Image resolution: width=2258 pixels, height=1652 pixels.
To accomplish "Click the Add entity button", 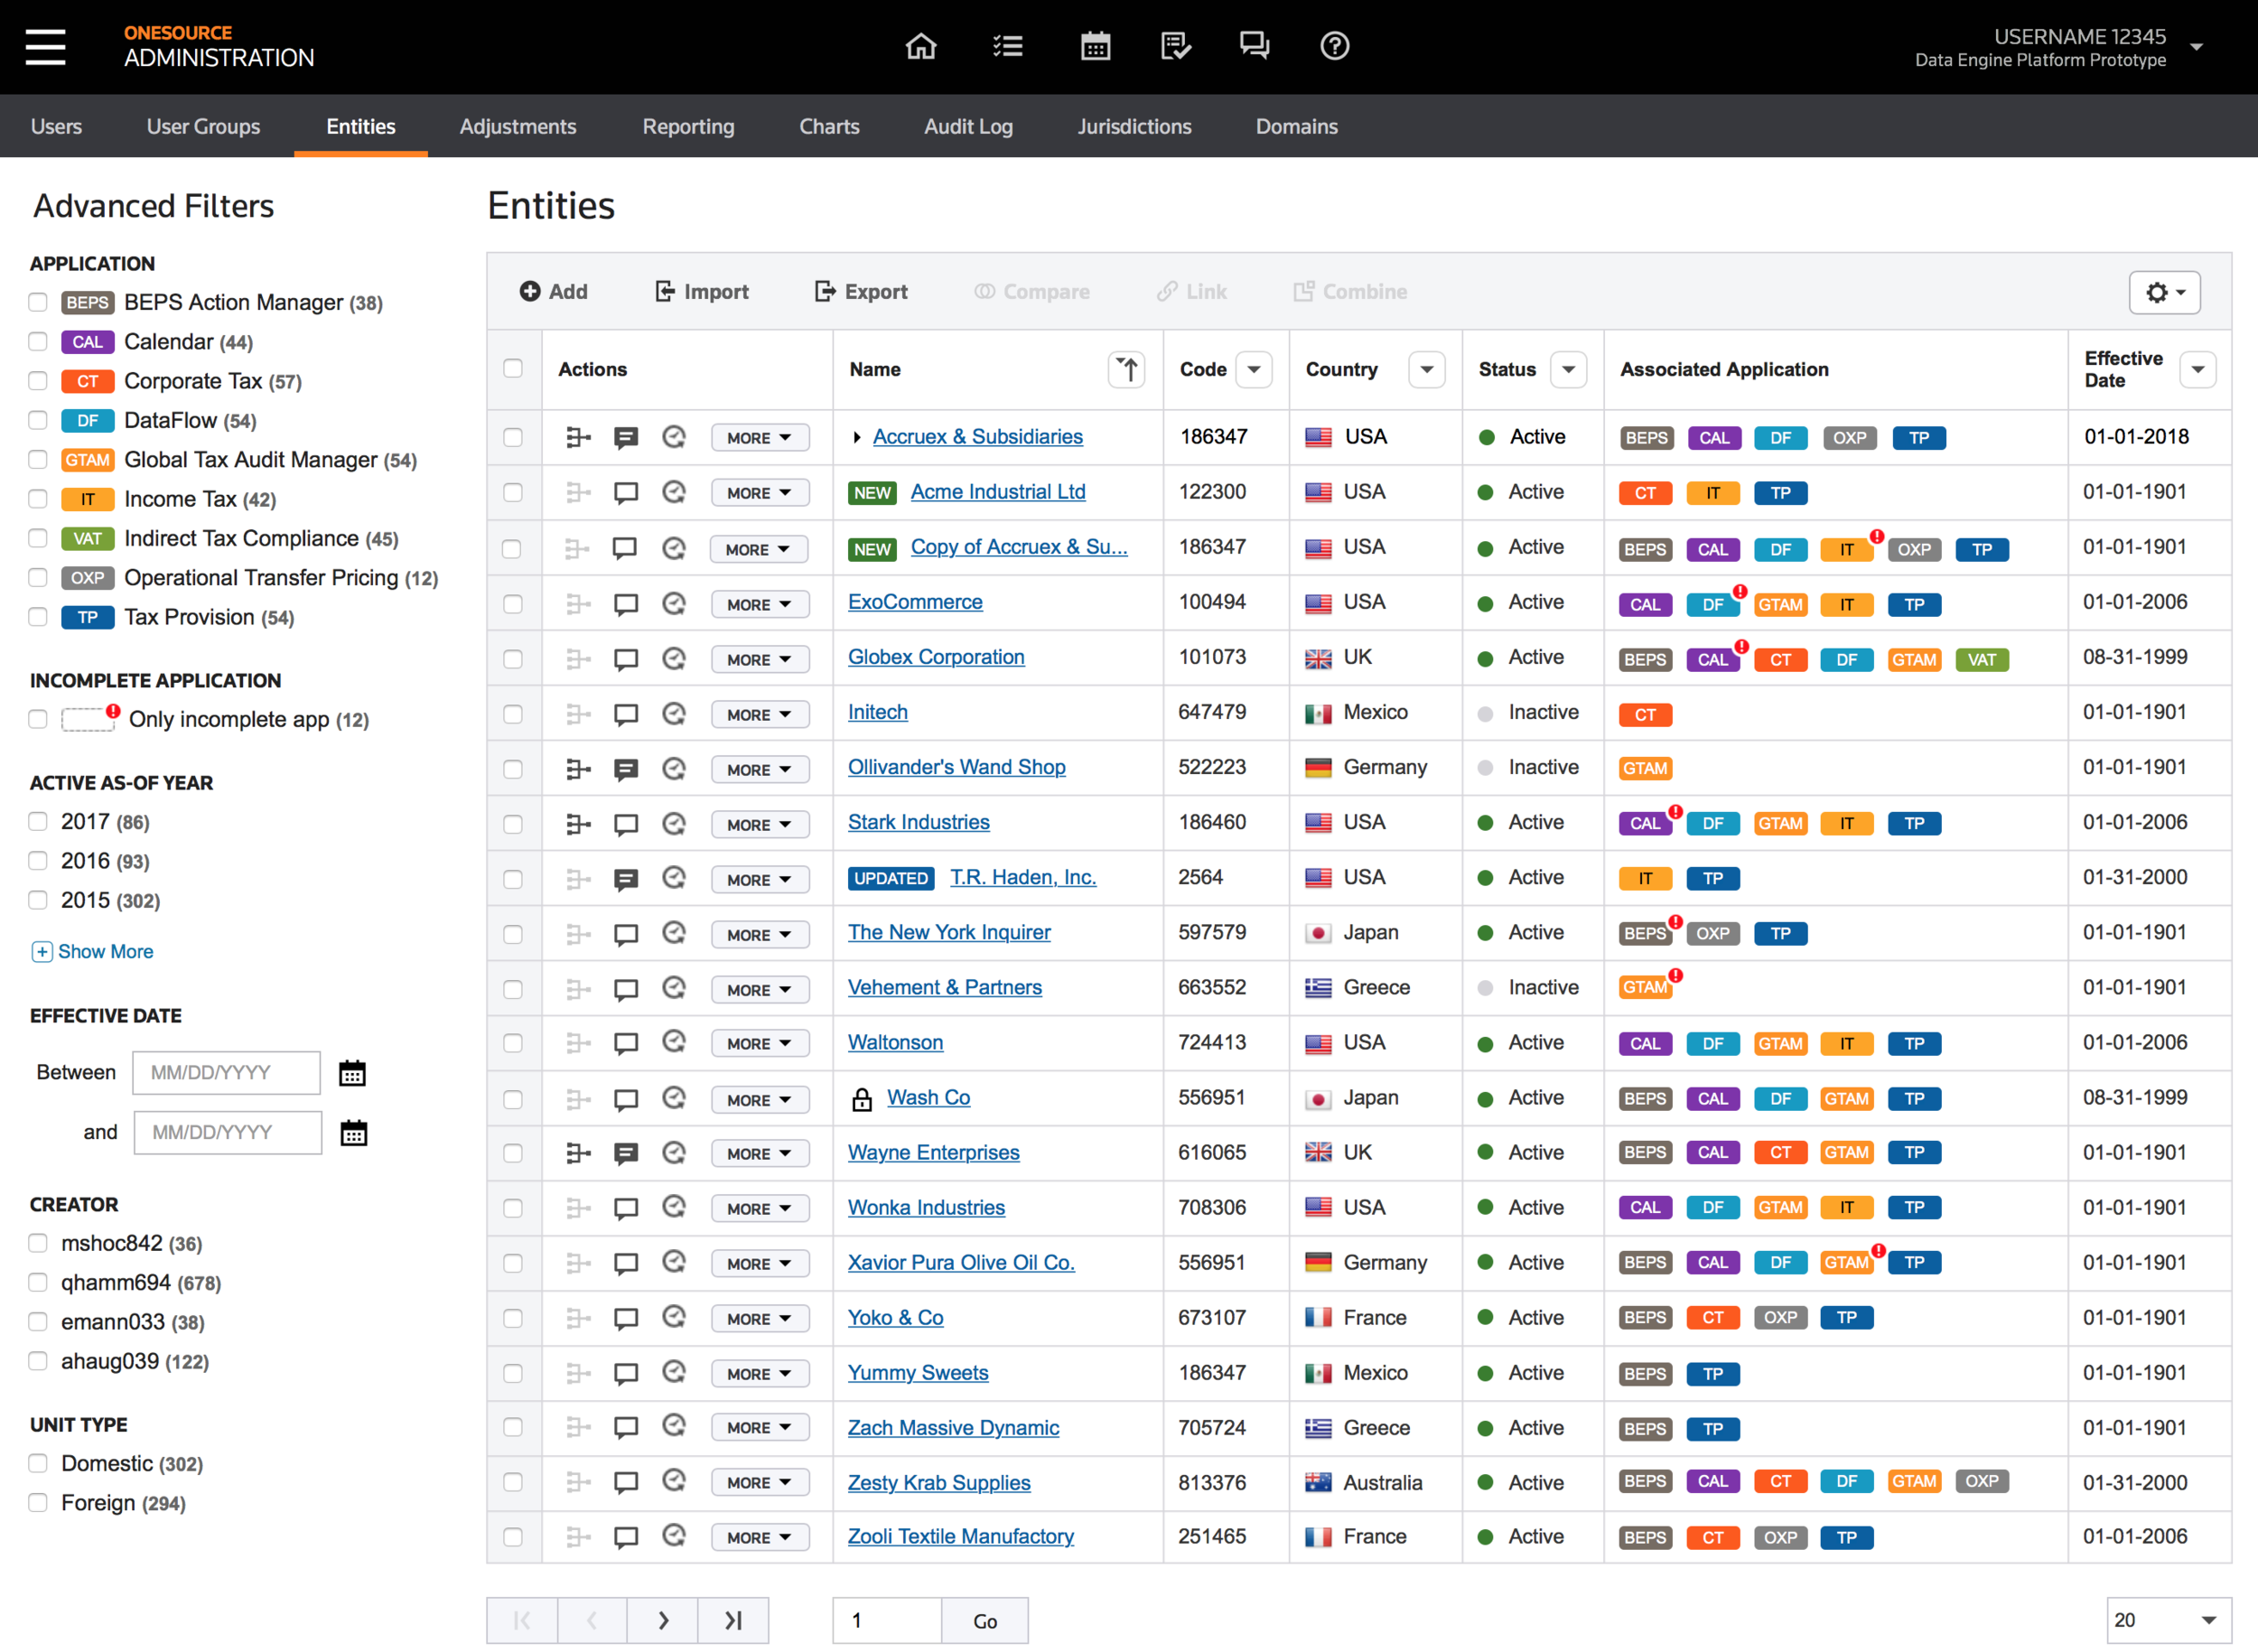I will pyautogui.click(x=553, y=291).
